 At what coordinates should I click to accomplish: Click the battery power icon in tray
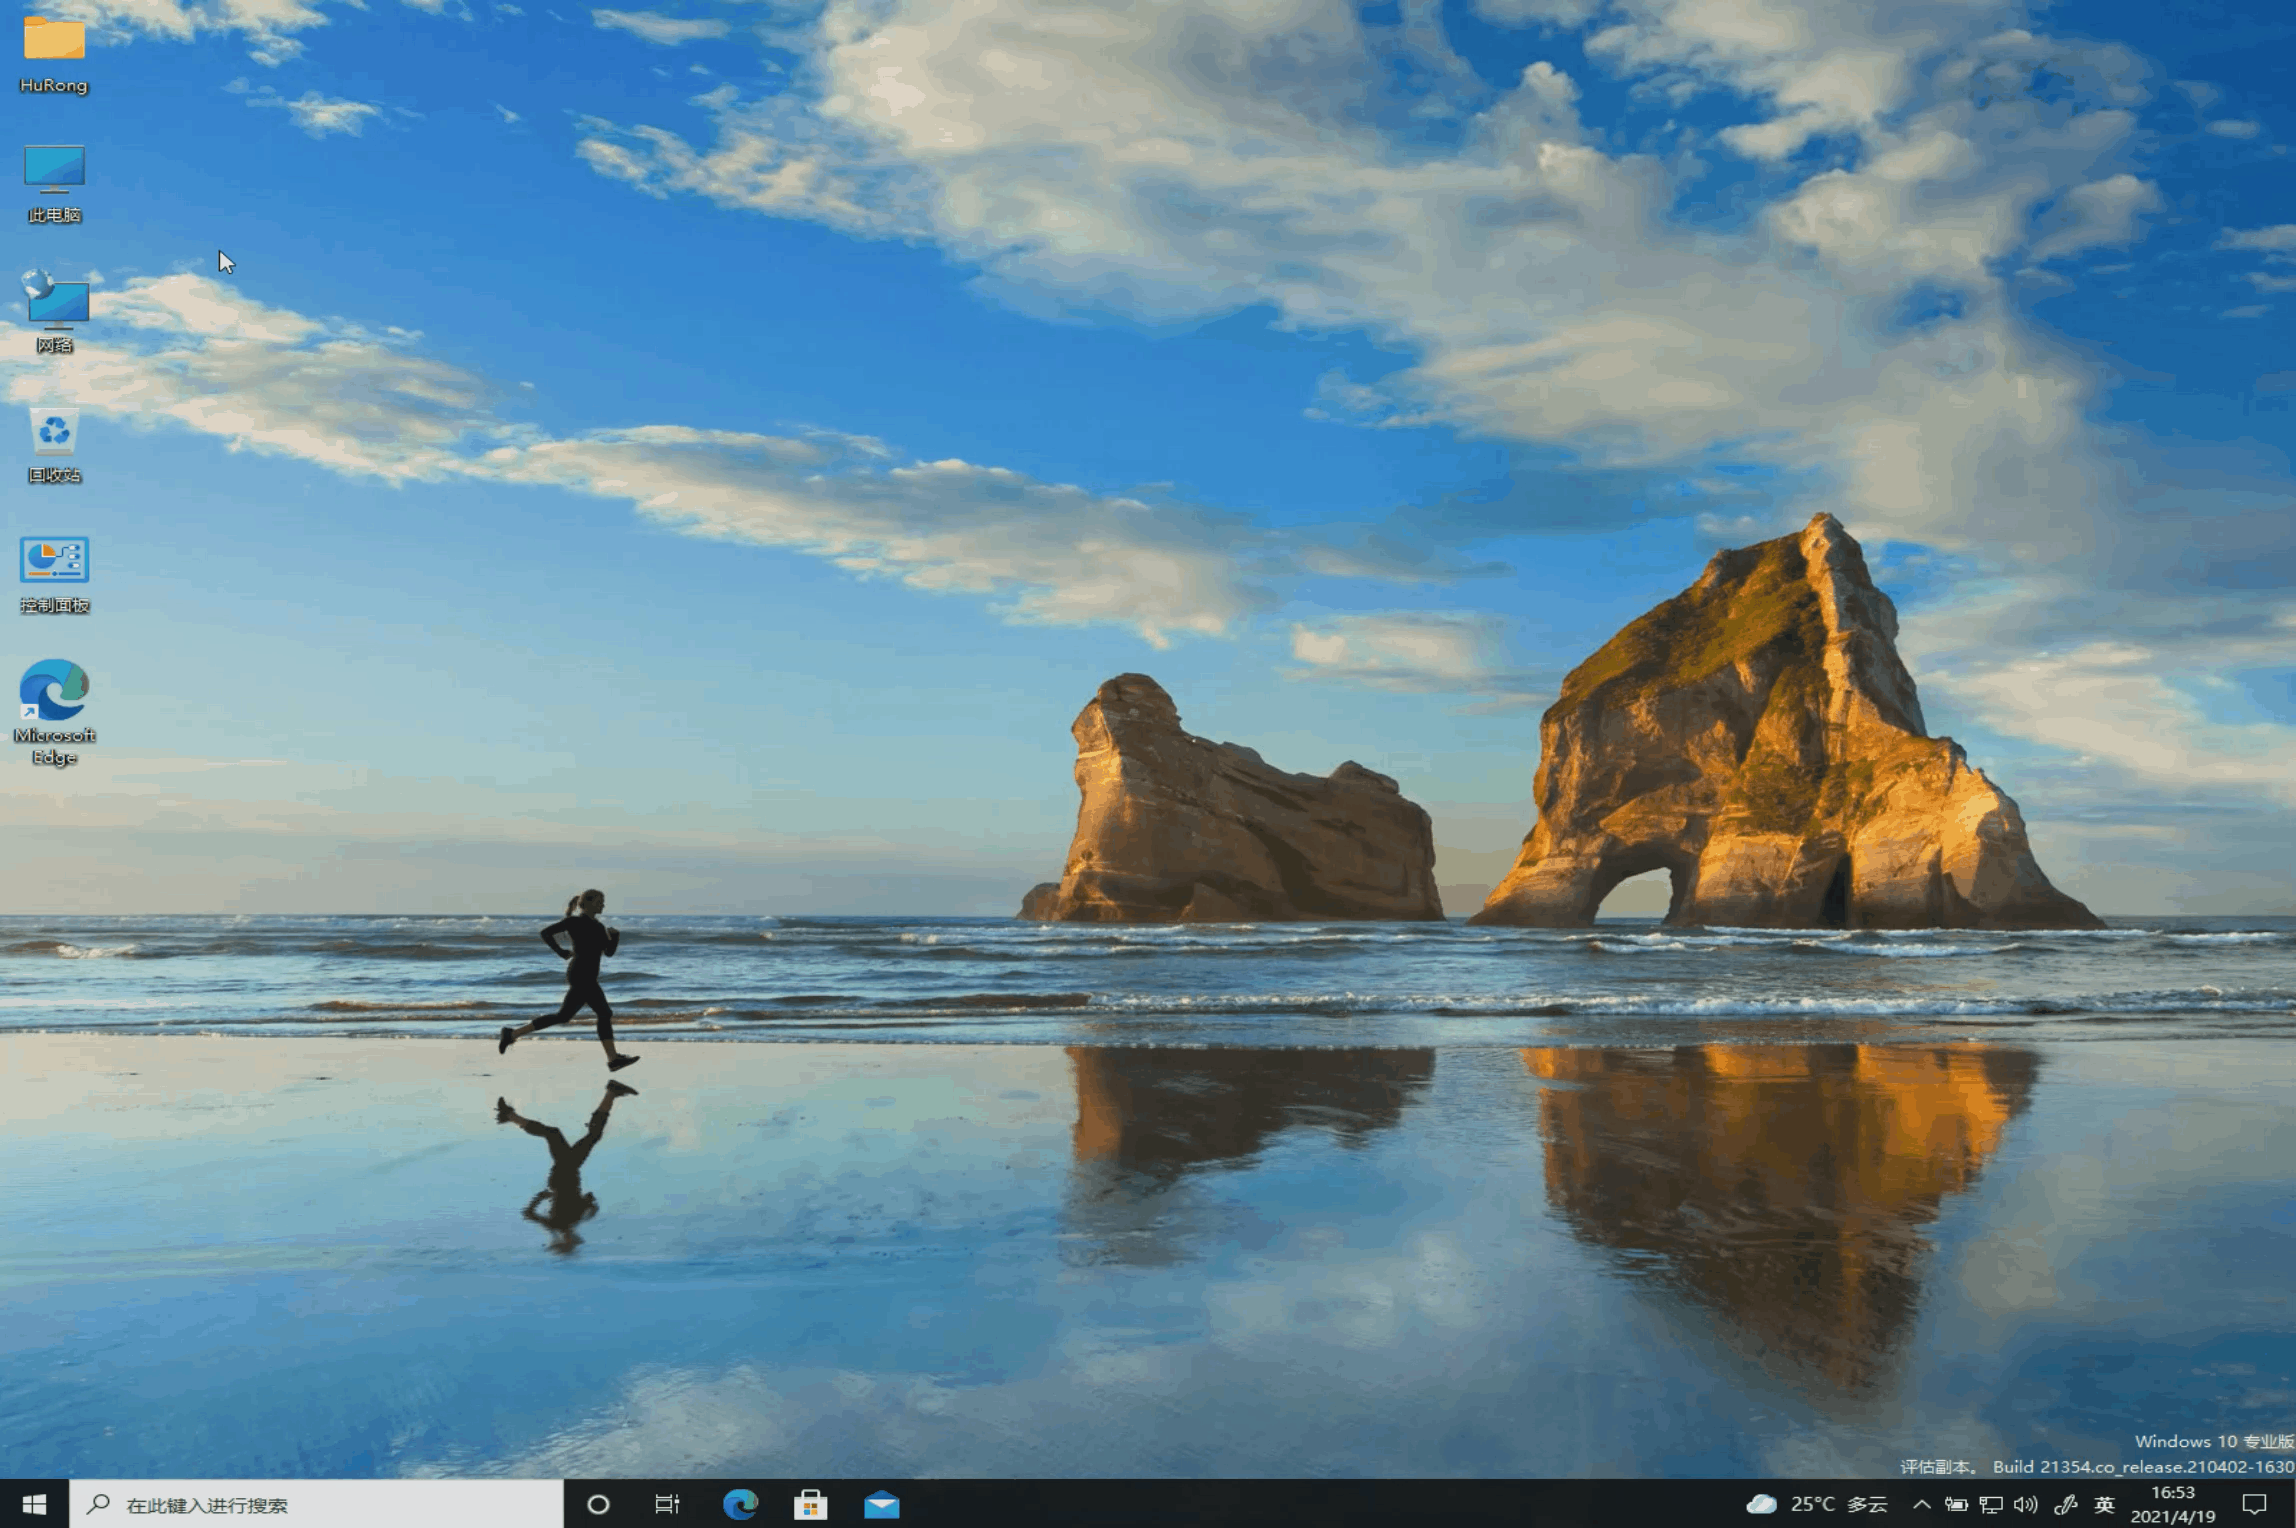pos(1956,1504)
